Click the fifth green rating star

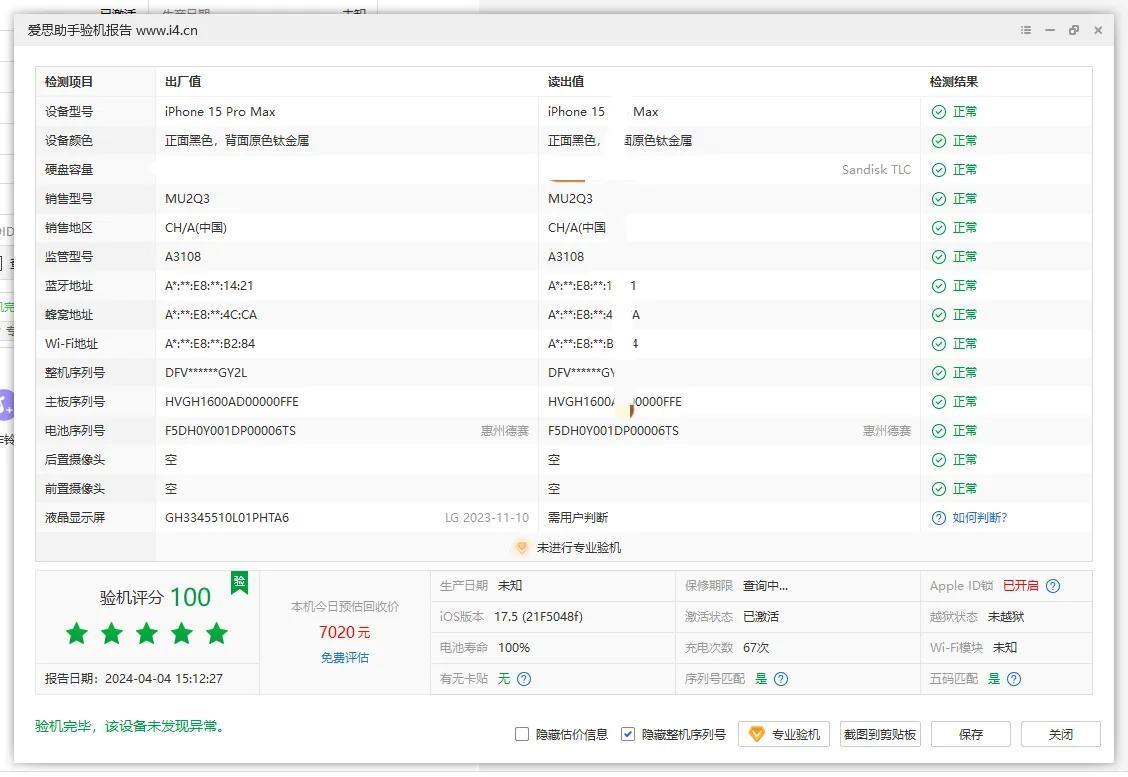tap(217, 634)
